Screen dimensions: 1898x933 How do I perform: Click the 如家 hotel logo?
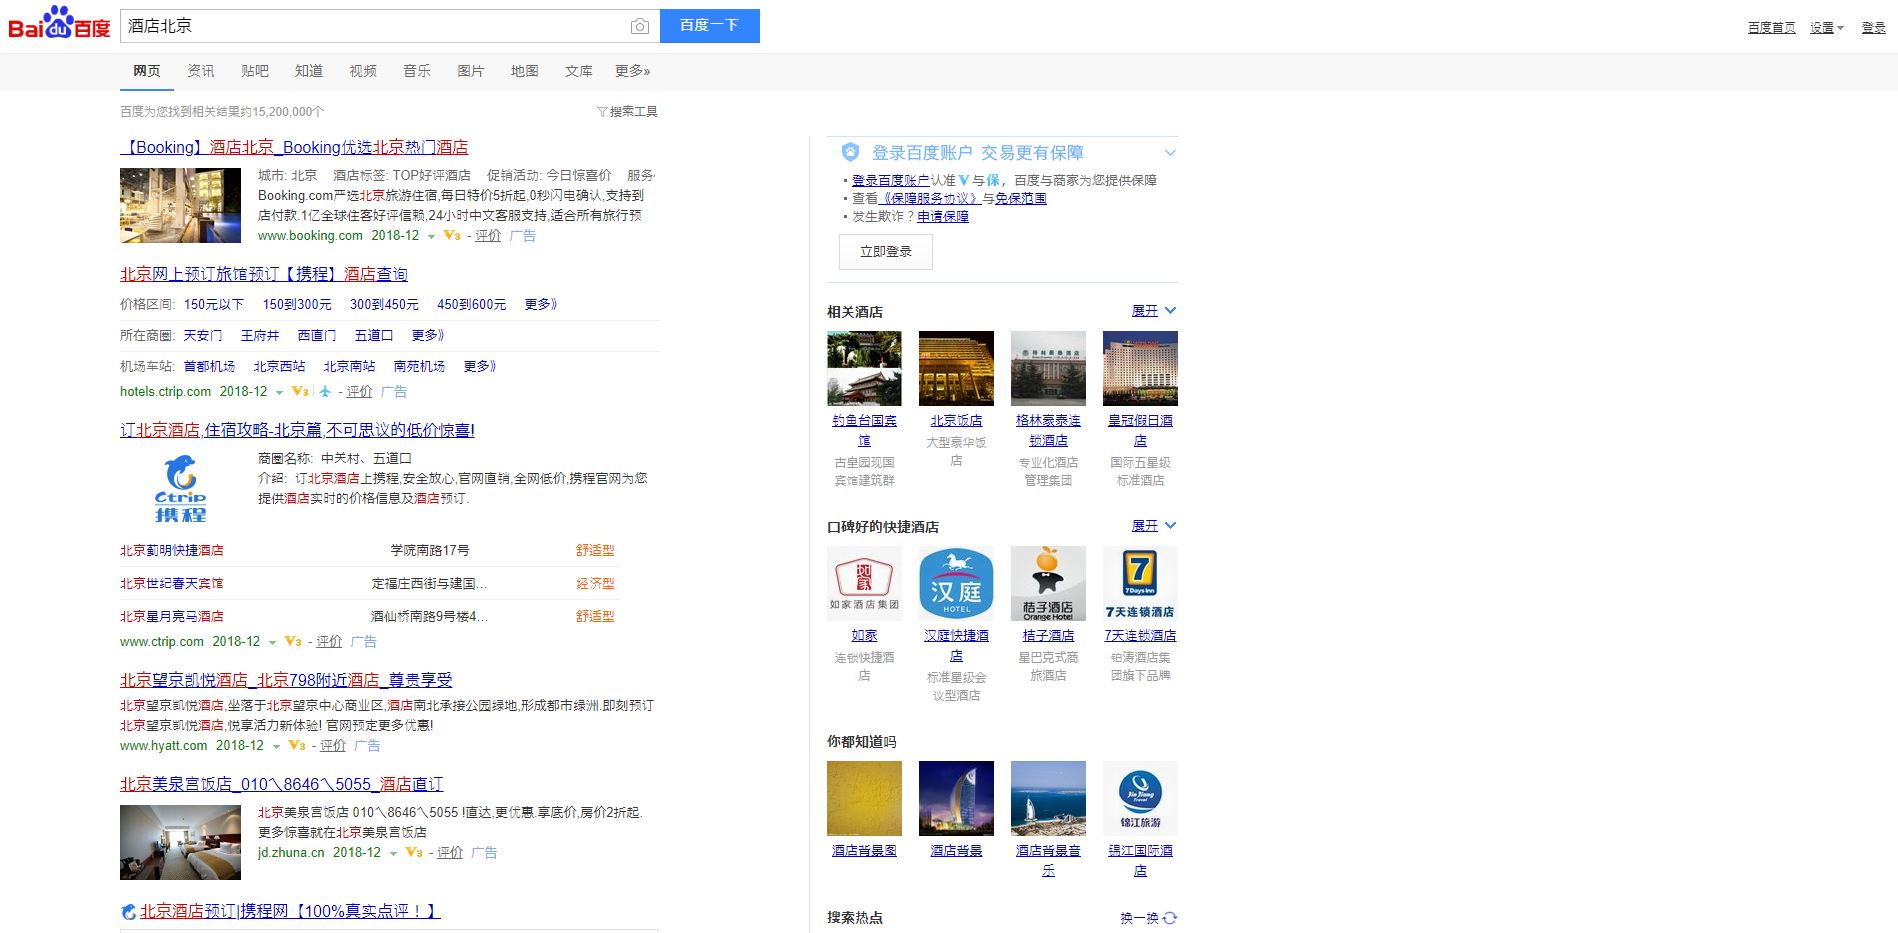[x=864, y=583]
